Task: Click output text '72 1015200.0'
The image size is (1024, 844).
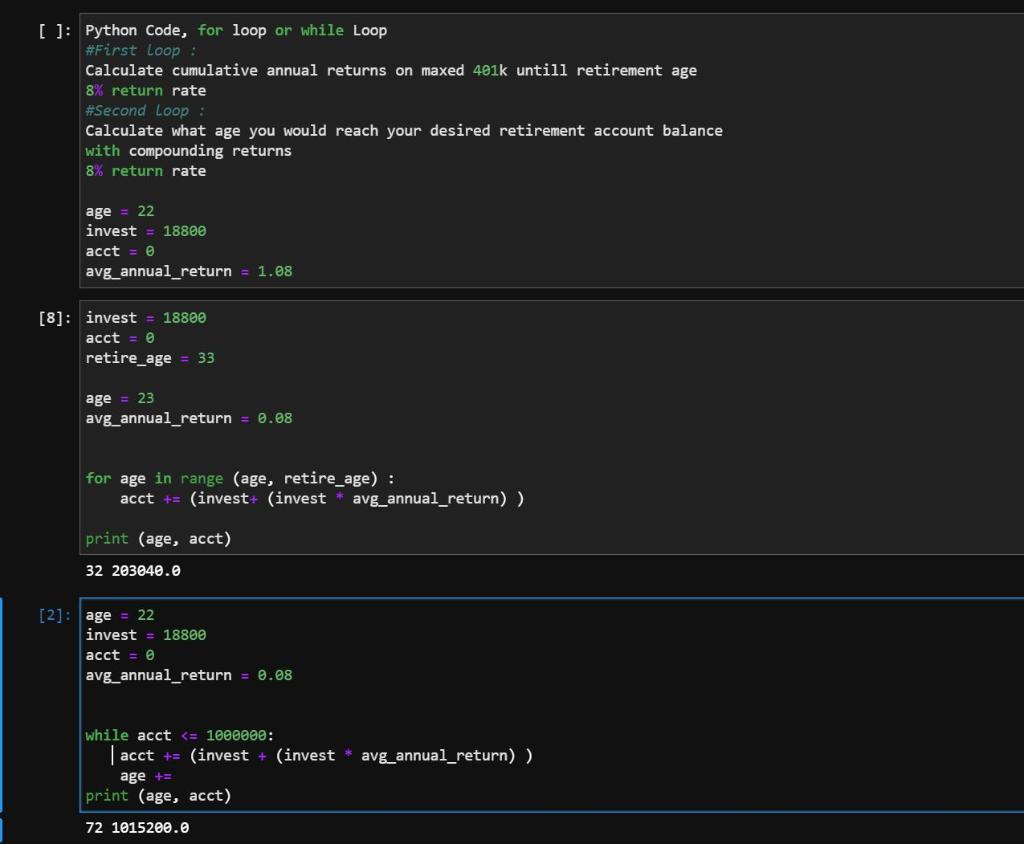Action: [x=137, y=828]
